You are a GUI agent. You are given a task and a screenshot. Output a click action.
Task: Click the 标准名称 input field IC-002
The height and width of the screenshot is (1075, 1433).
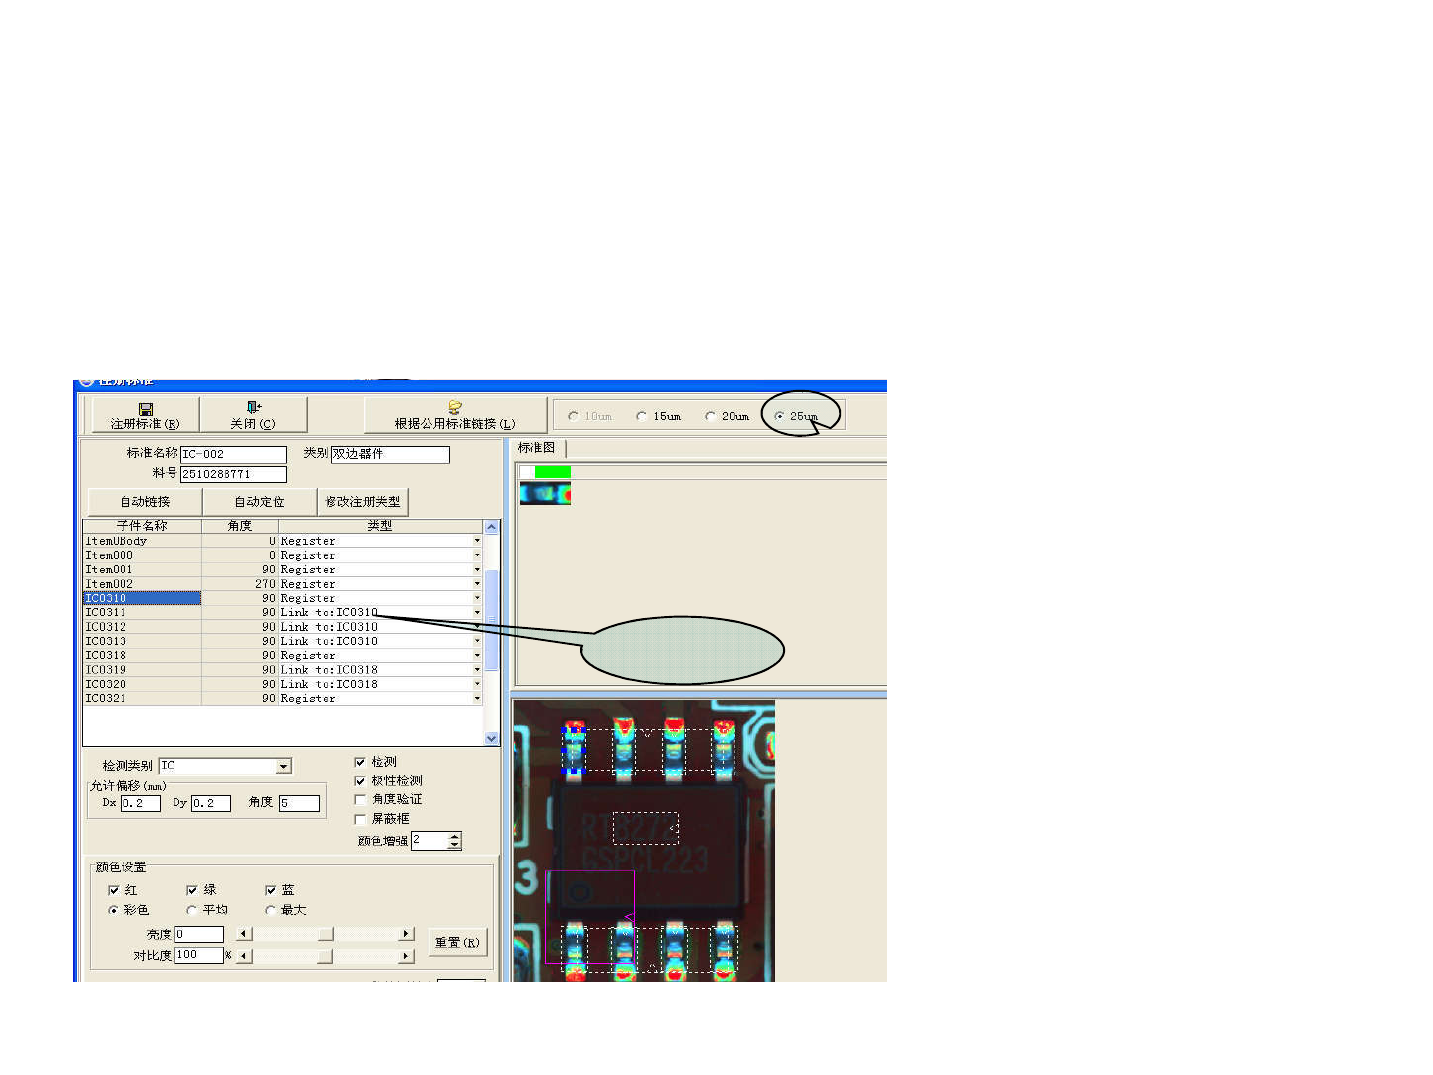click(x=233, y=454)
